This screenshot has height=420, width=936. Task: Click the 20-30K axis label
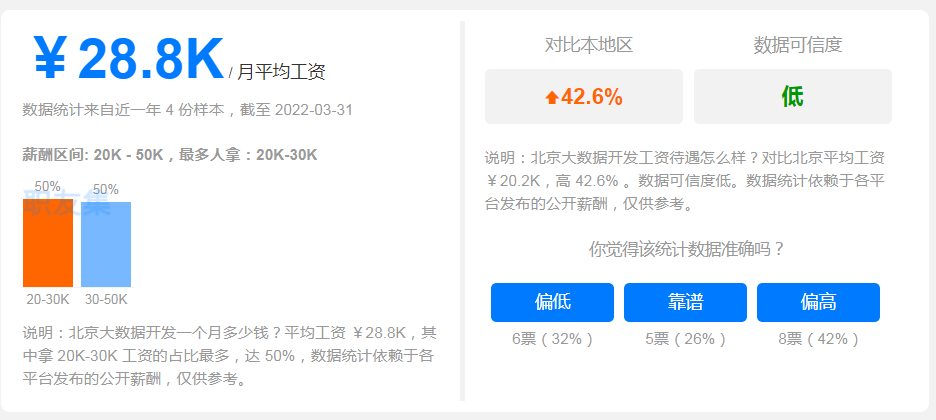click(48, 299)
